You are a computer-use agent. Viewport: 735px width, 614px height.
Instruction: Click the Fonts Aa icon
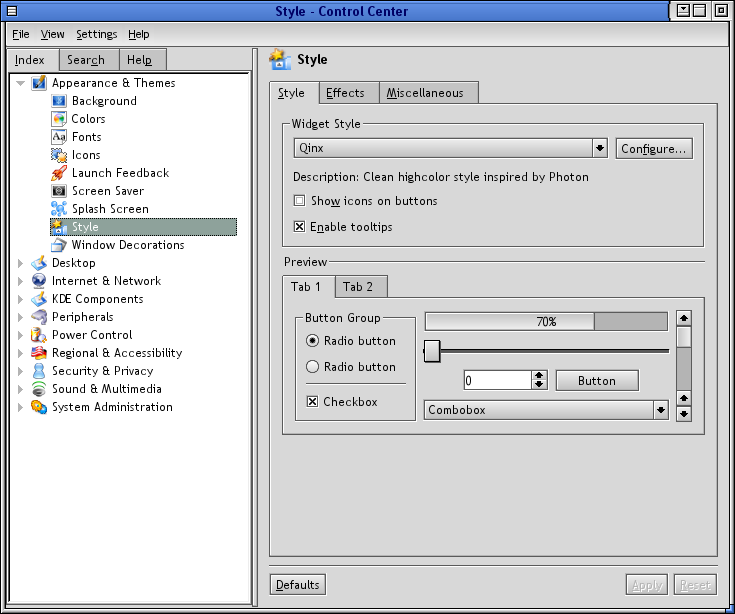59,137
